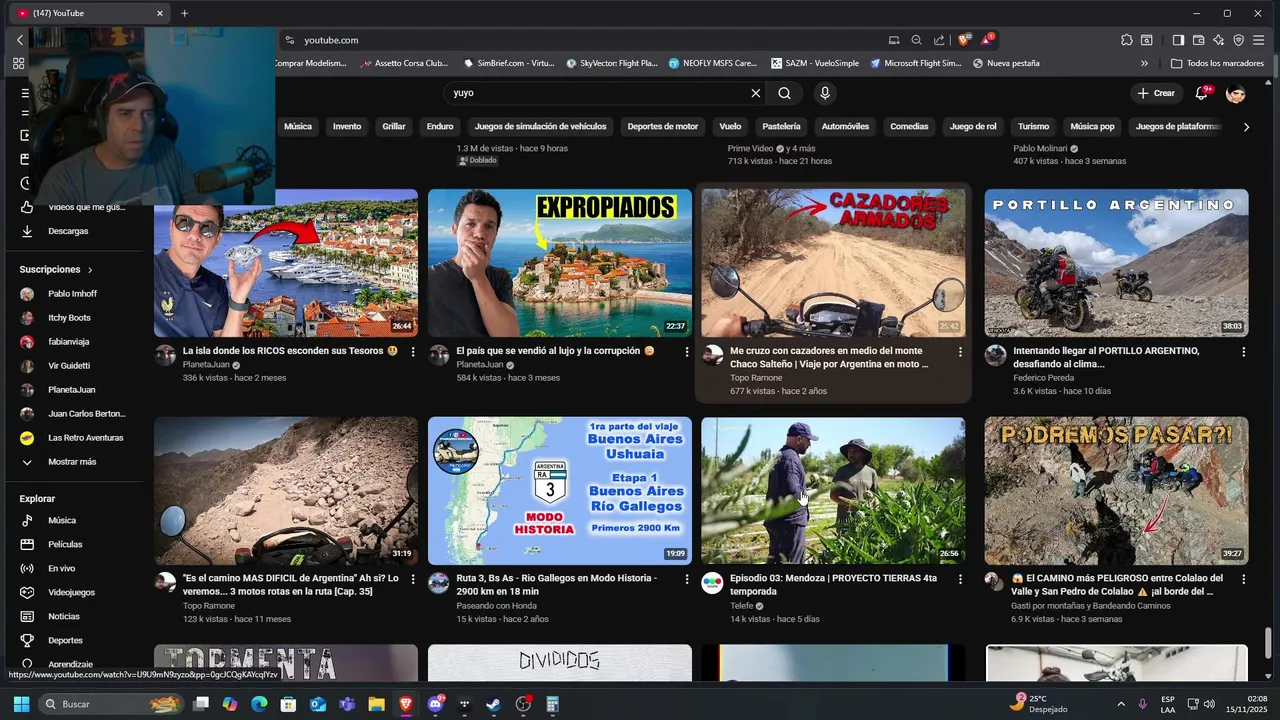Select the 'Enduro' filter chip
Viewport: 1280px width, 720px height.
coord(440,127)
